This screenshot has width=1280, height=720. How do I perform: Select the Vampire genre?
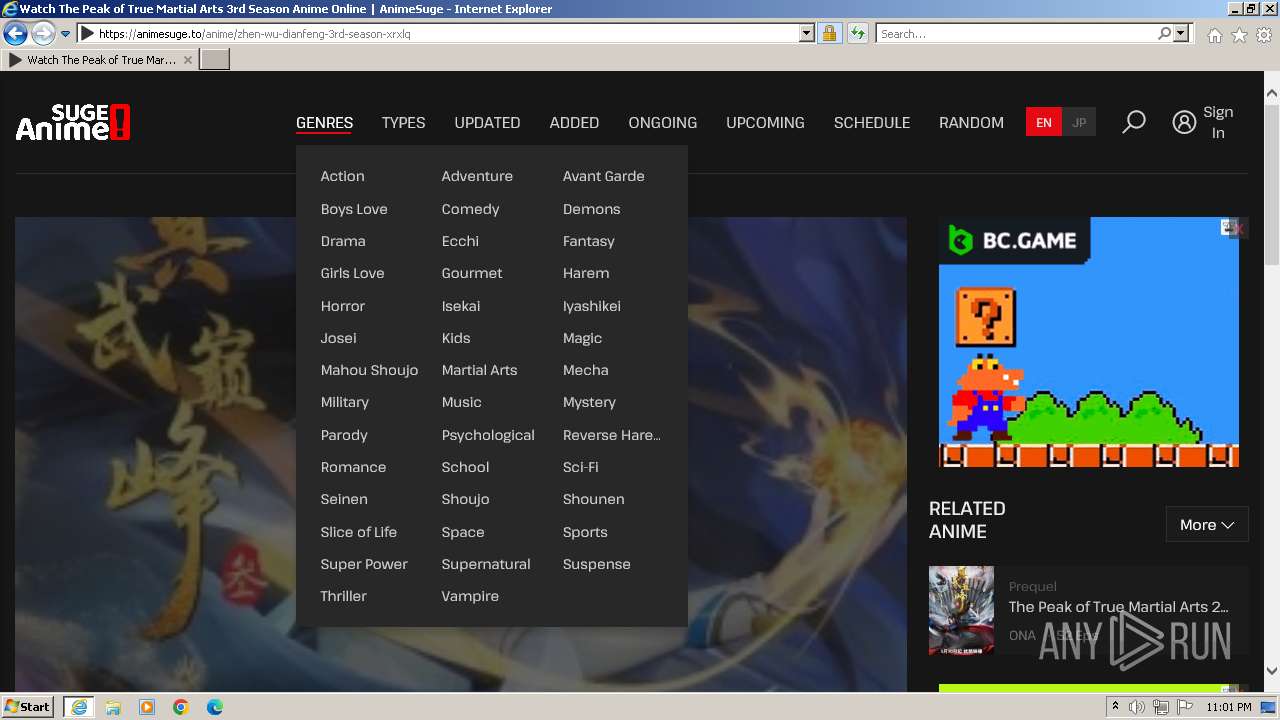point(470,596)
